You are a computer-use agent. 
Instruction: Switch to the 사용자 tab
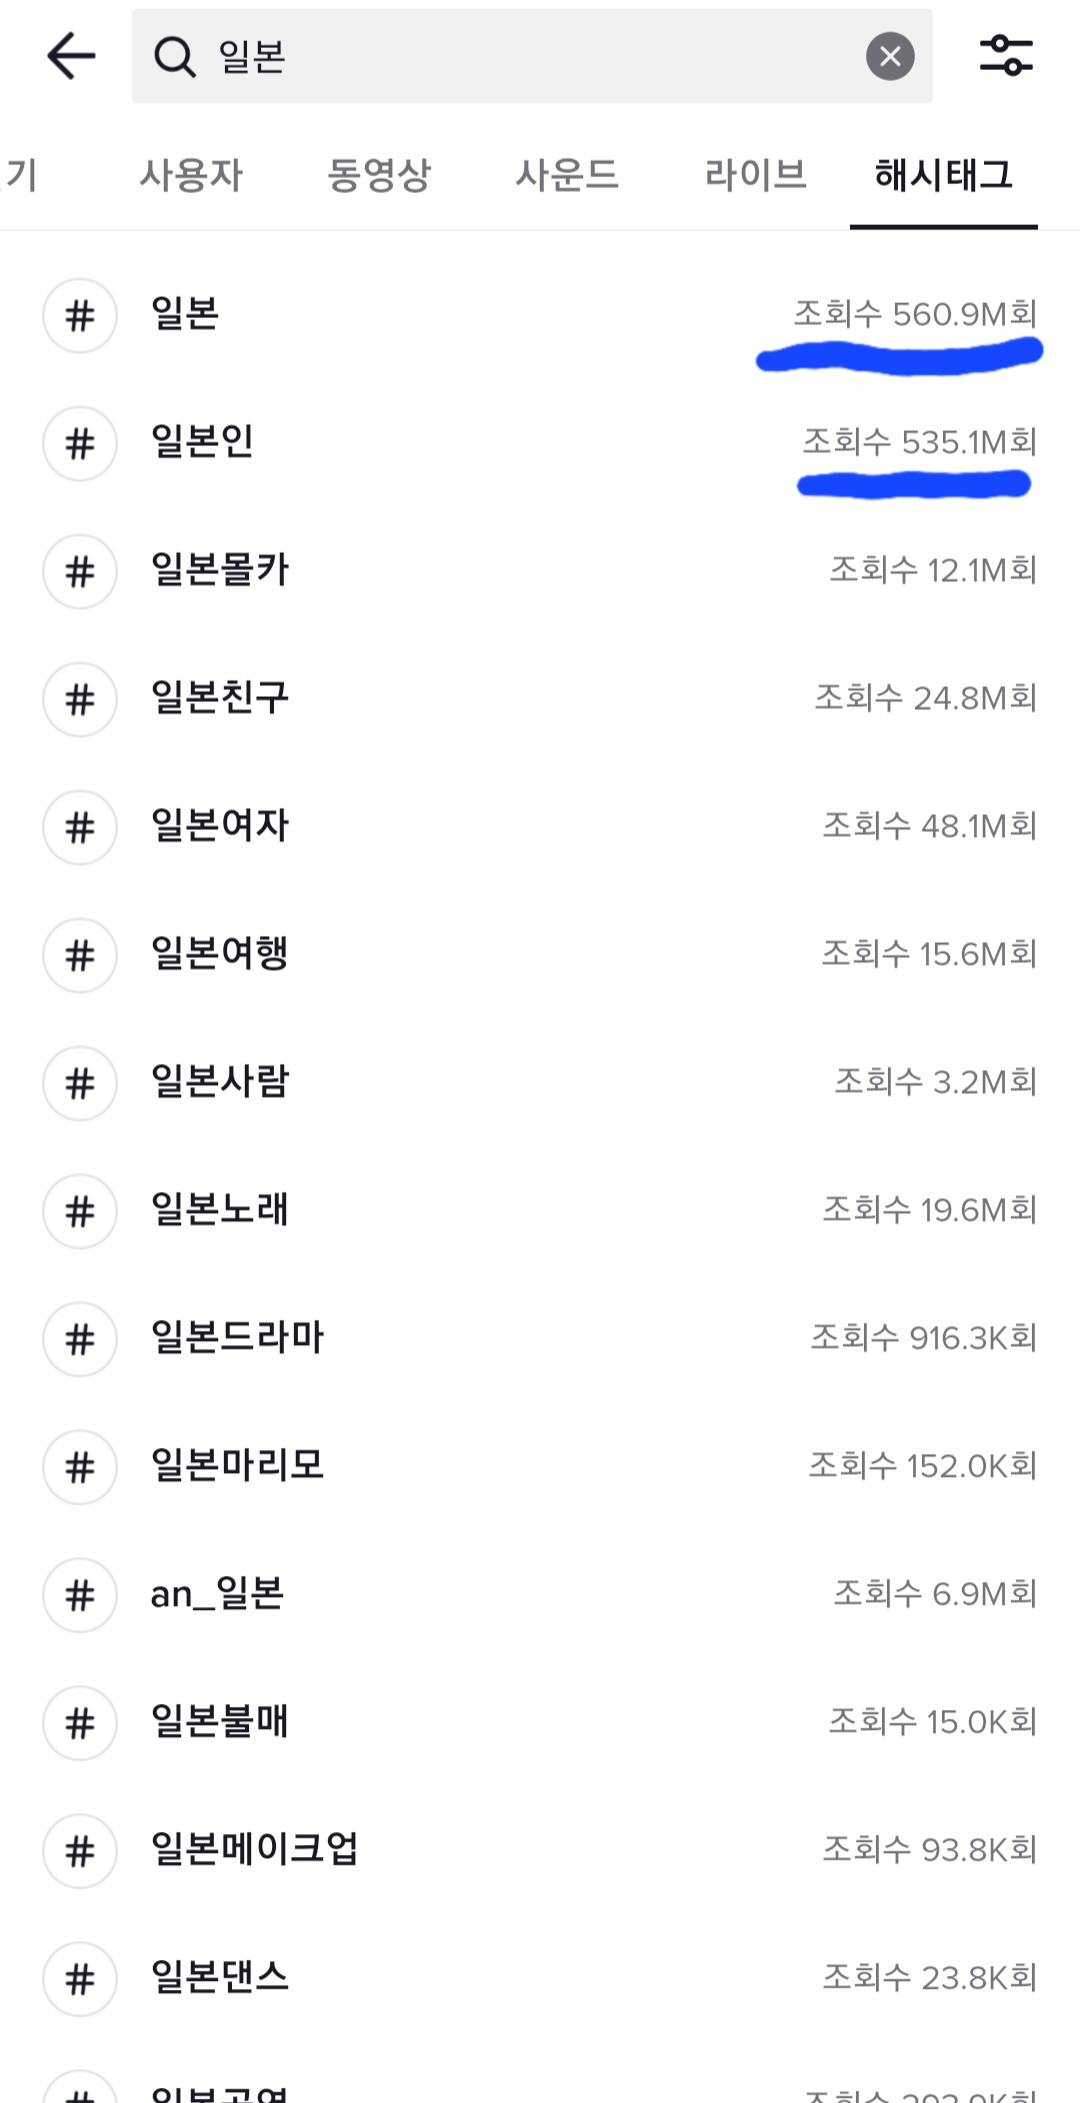coord(191,175)
